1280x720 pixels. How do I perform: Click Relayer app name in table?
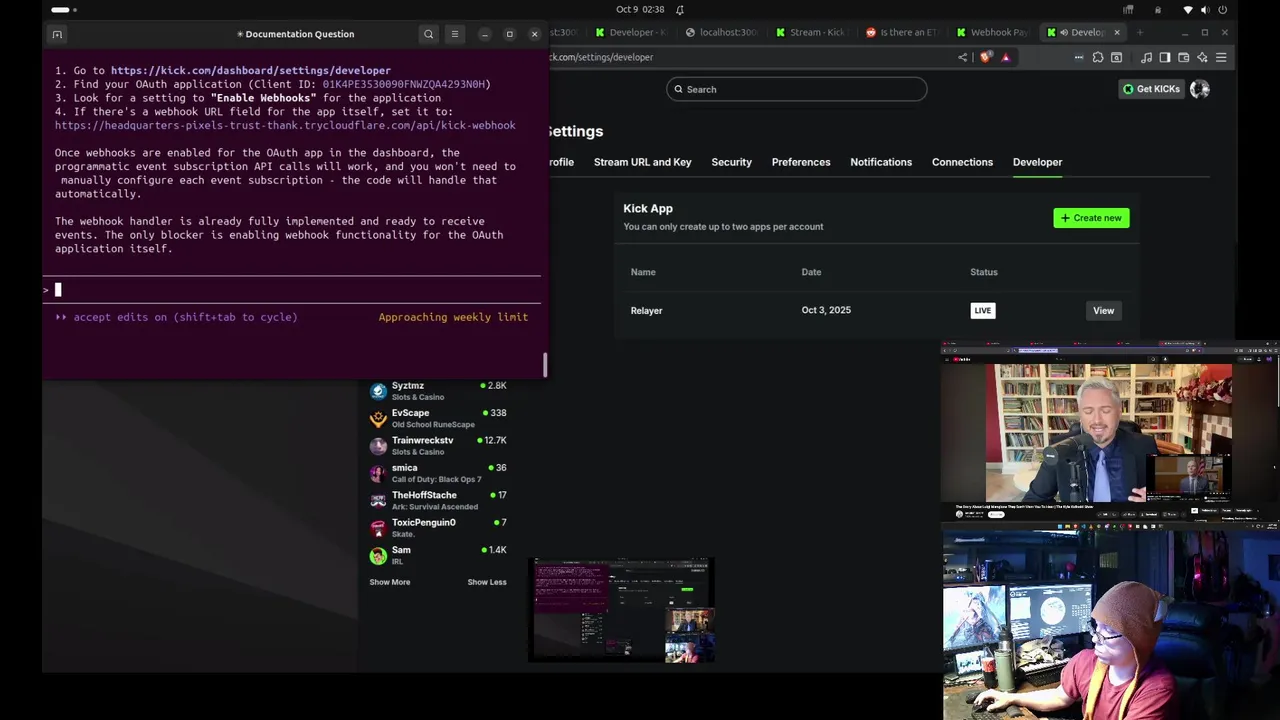[x=646, y=310]
